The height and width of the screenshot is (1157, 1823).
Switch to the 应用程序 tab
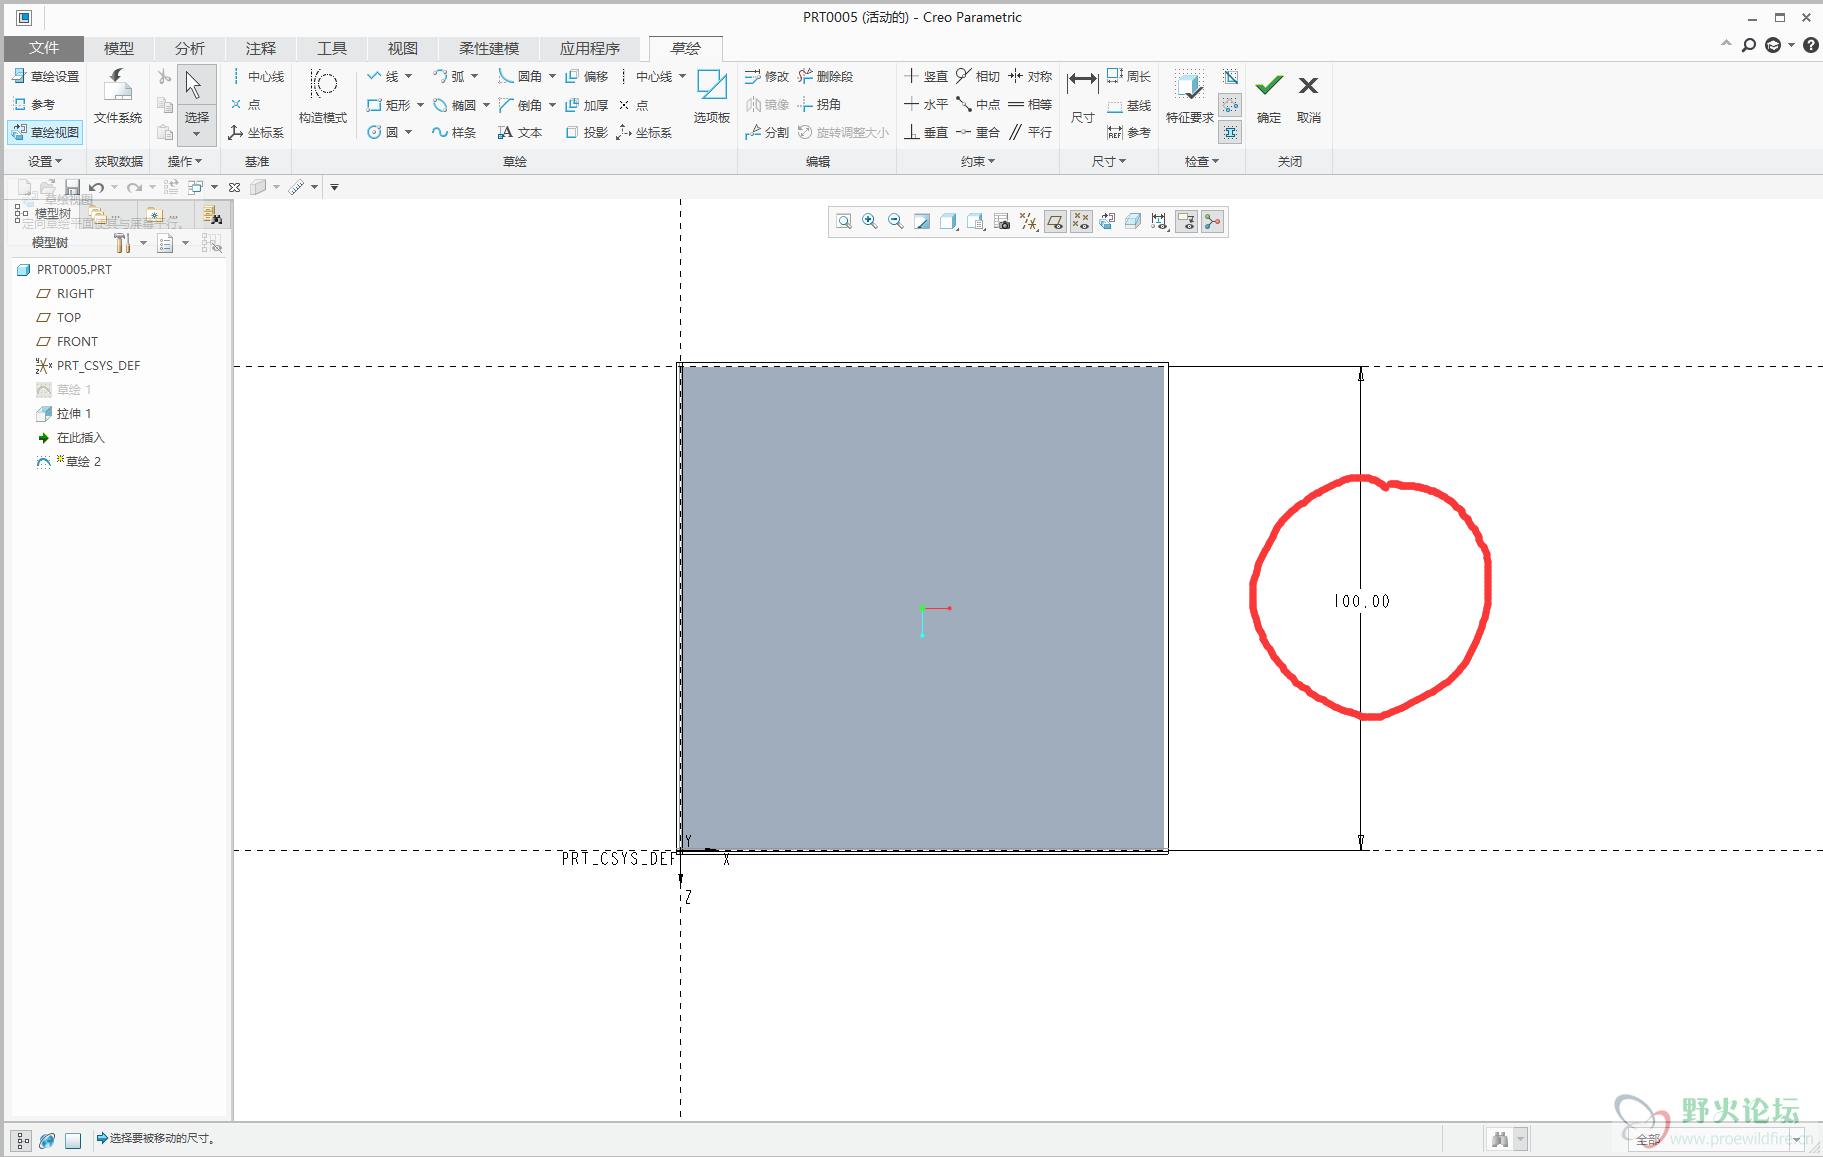(590, 48)
